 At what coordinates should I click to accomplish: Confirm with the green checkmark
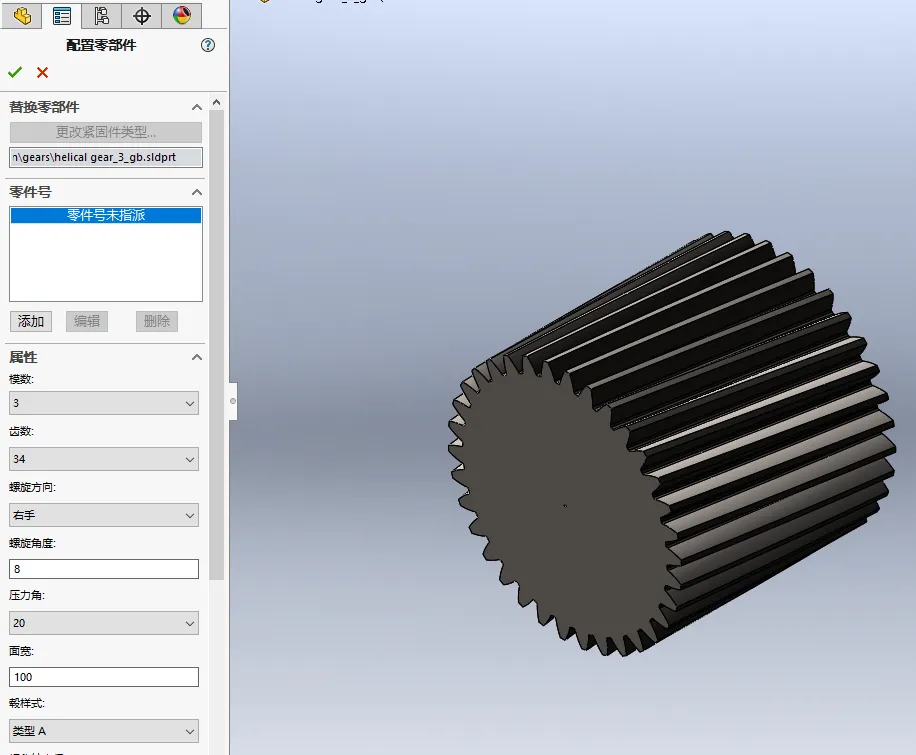[15, 72]
